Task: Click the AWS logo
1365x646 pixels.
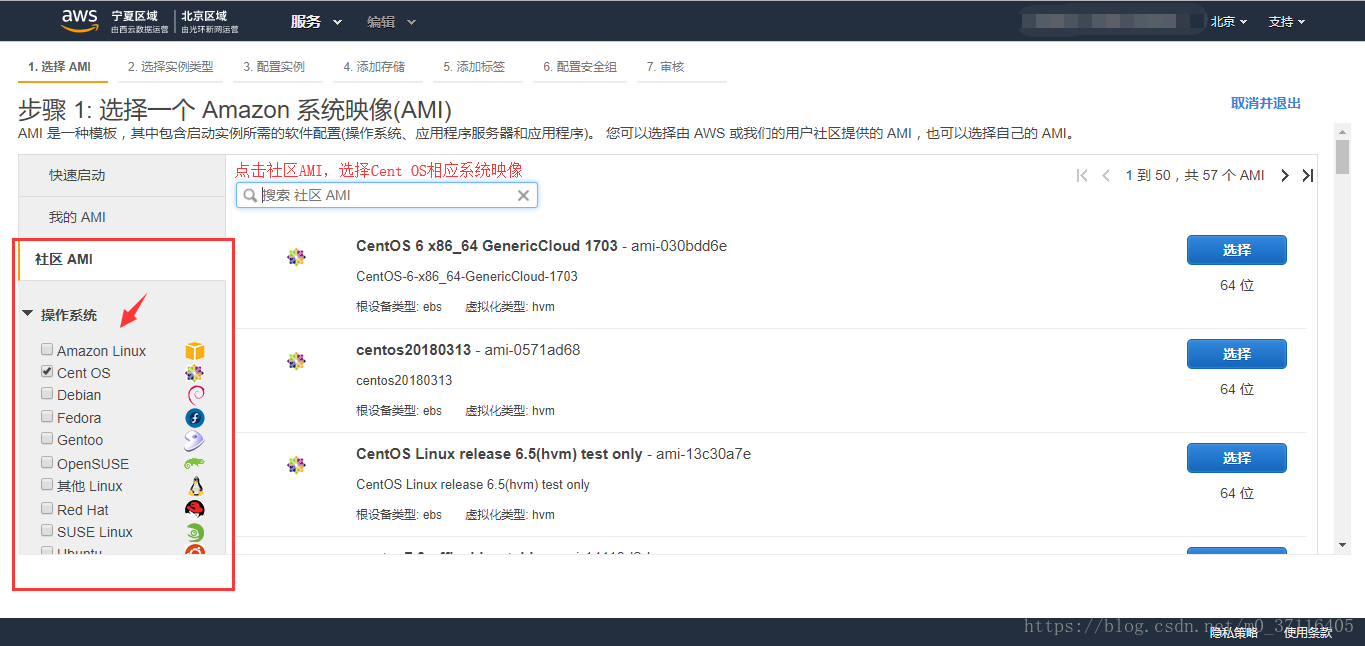Action: (80, 21)
